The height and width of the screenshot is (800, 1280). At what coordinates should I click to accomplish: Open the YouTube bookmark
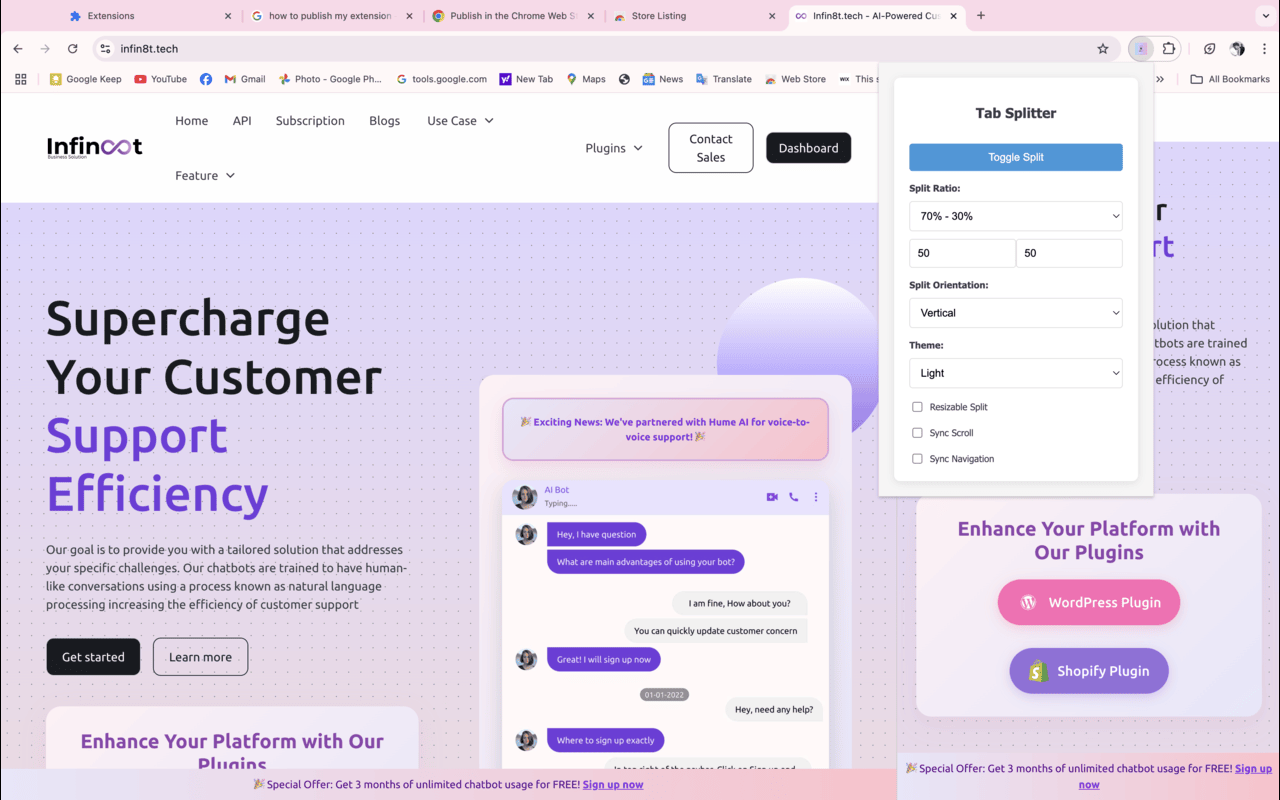click(x=160, y=79)
